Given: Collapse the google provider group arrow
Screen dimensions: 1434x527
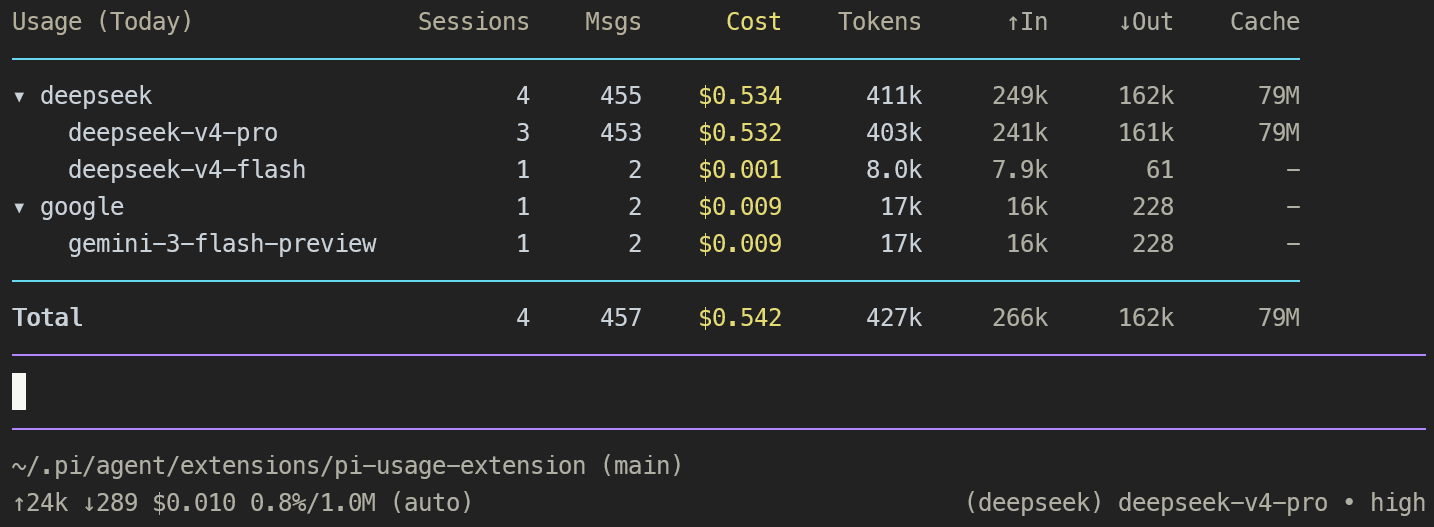Looking at the screenshot, I should tap(19, 208).
